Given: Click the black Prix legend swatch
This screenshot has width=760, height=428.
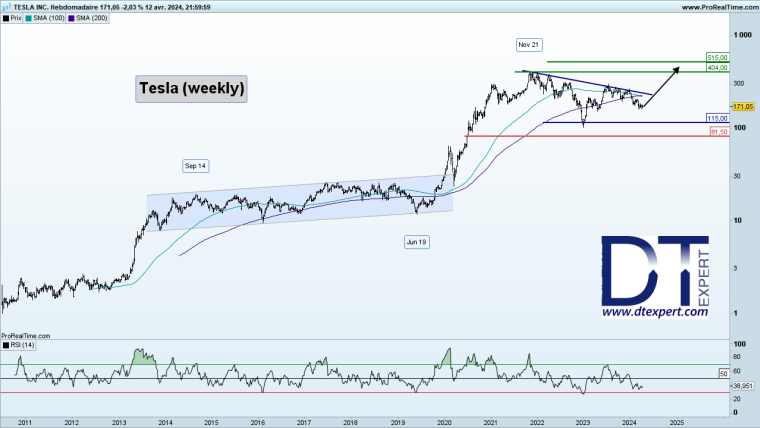Looking at the screenshot, I should pyautogui.click(x=6, y=18).
